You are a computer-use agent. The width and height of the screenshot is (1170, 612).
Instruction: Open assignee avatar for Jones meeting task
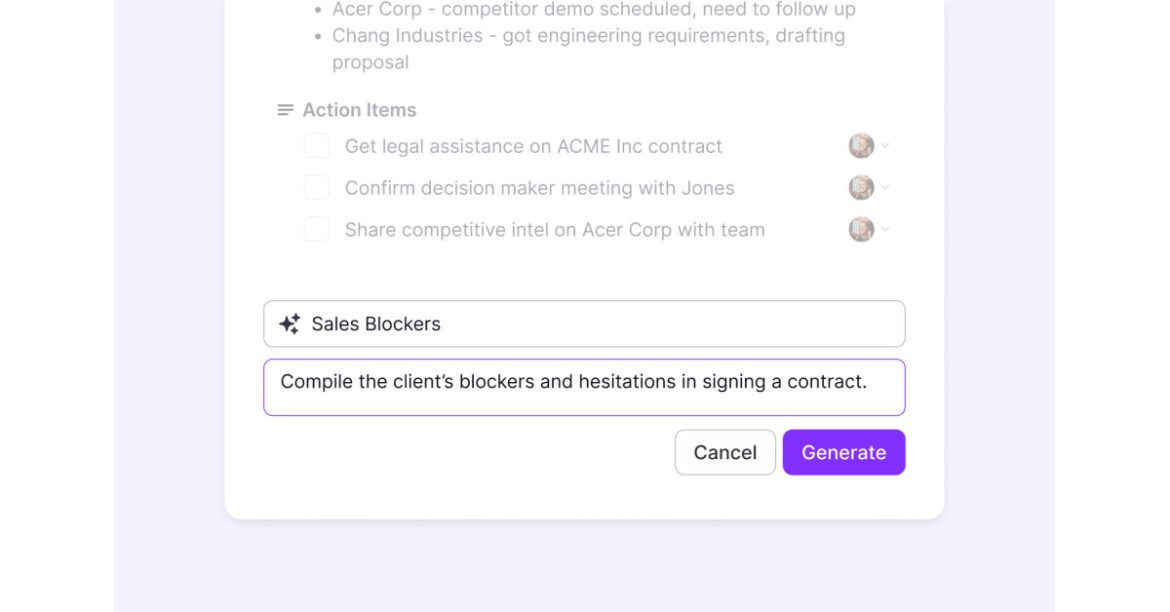coord(861,188)
